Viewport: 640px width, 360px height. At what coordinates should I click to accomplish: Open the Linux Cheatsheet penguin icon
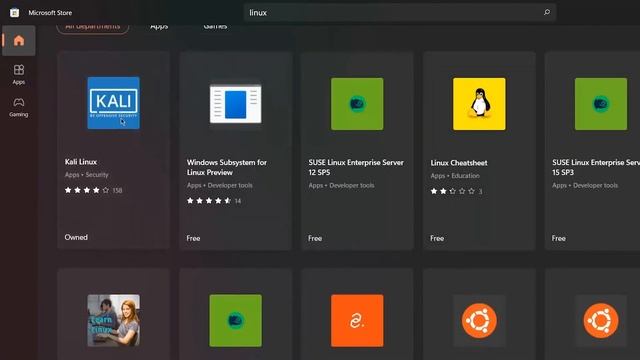[x=479, y=104]
